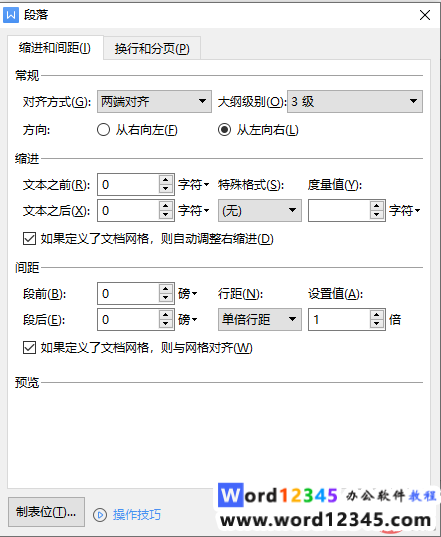Expand the 大纲级别 dropdown showing 3 级
The image size is (441, 537).
click(x=355, y=101)
